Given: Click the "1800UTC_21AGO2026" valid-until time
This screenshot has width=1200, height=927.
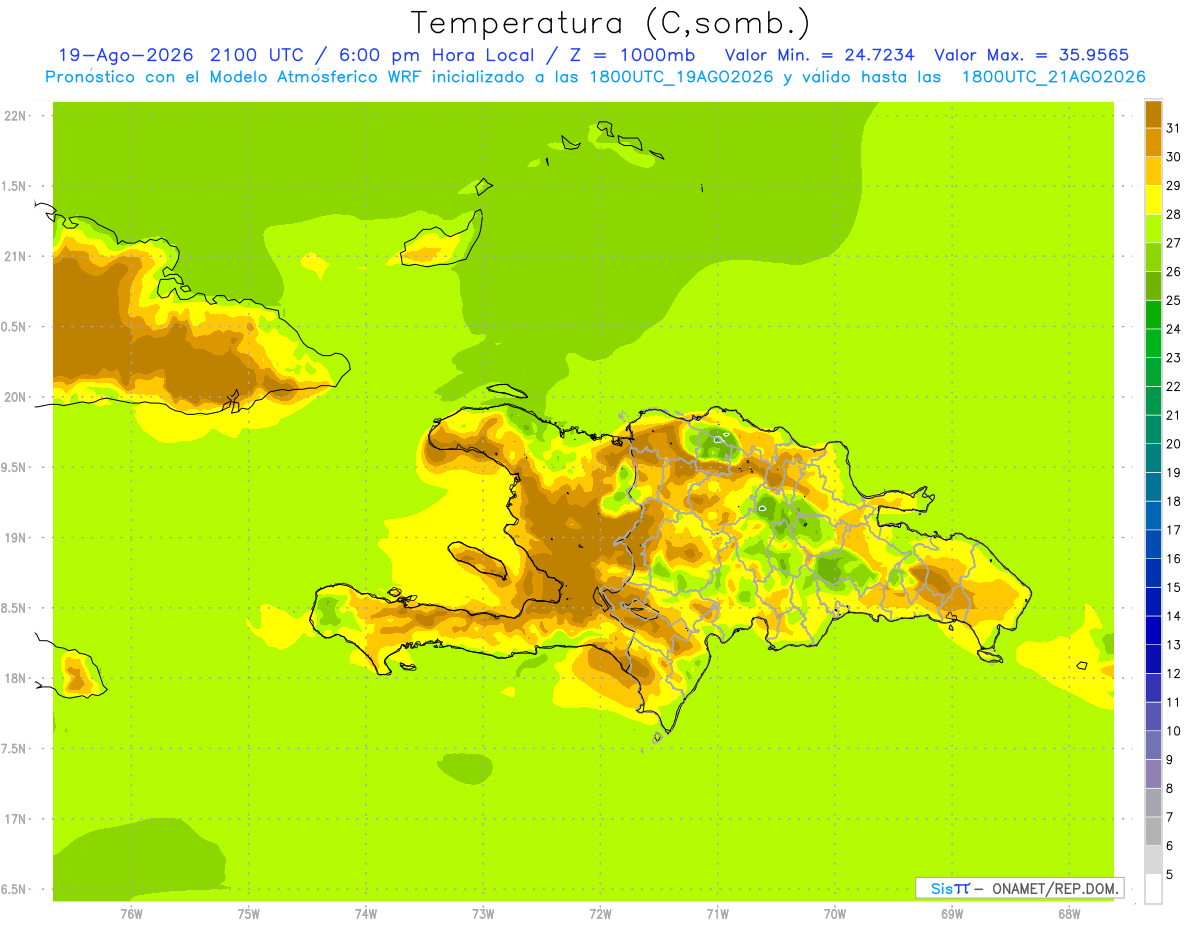Looking at the screenshot, I should point(1053,77).
